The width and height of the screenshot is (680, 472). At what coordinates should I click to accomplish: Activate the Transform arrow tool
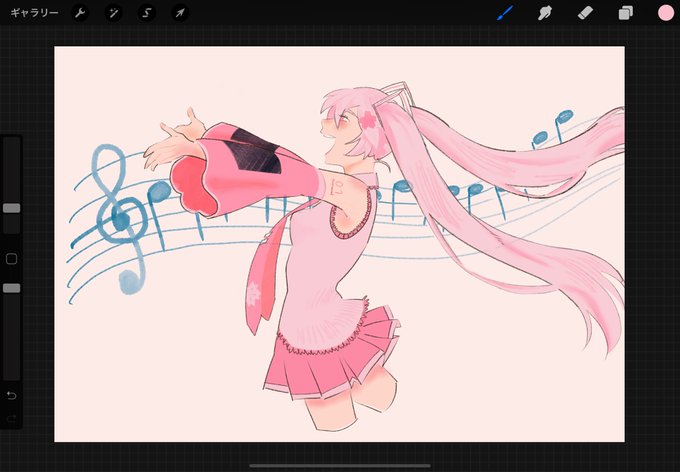(x=180, y=13)
